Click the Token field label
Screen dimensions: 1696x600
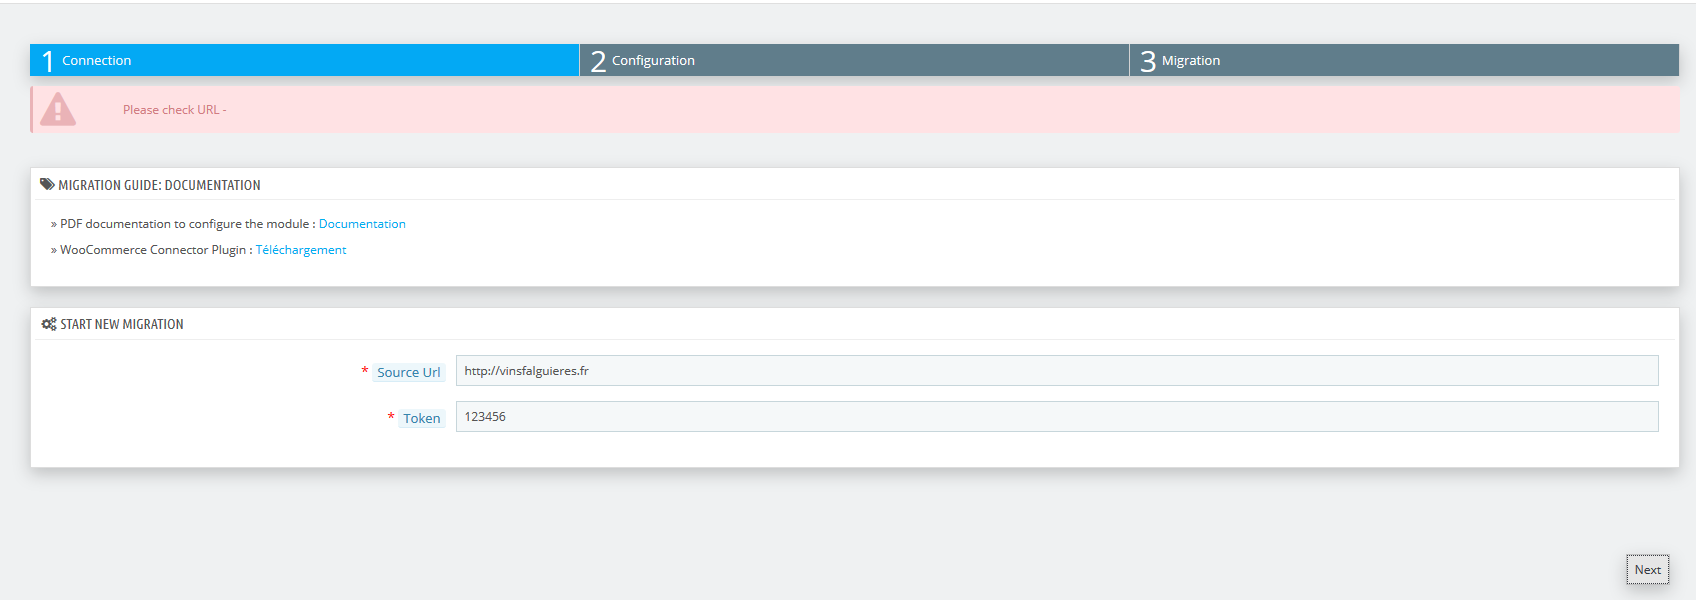click(422, 418)
